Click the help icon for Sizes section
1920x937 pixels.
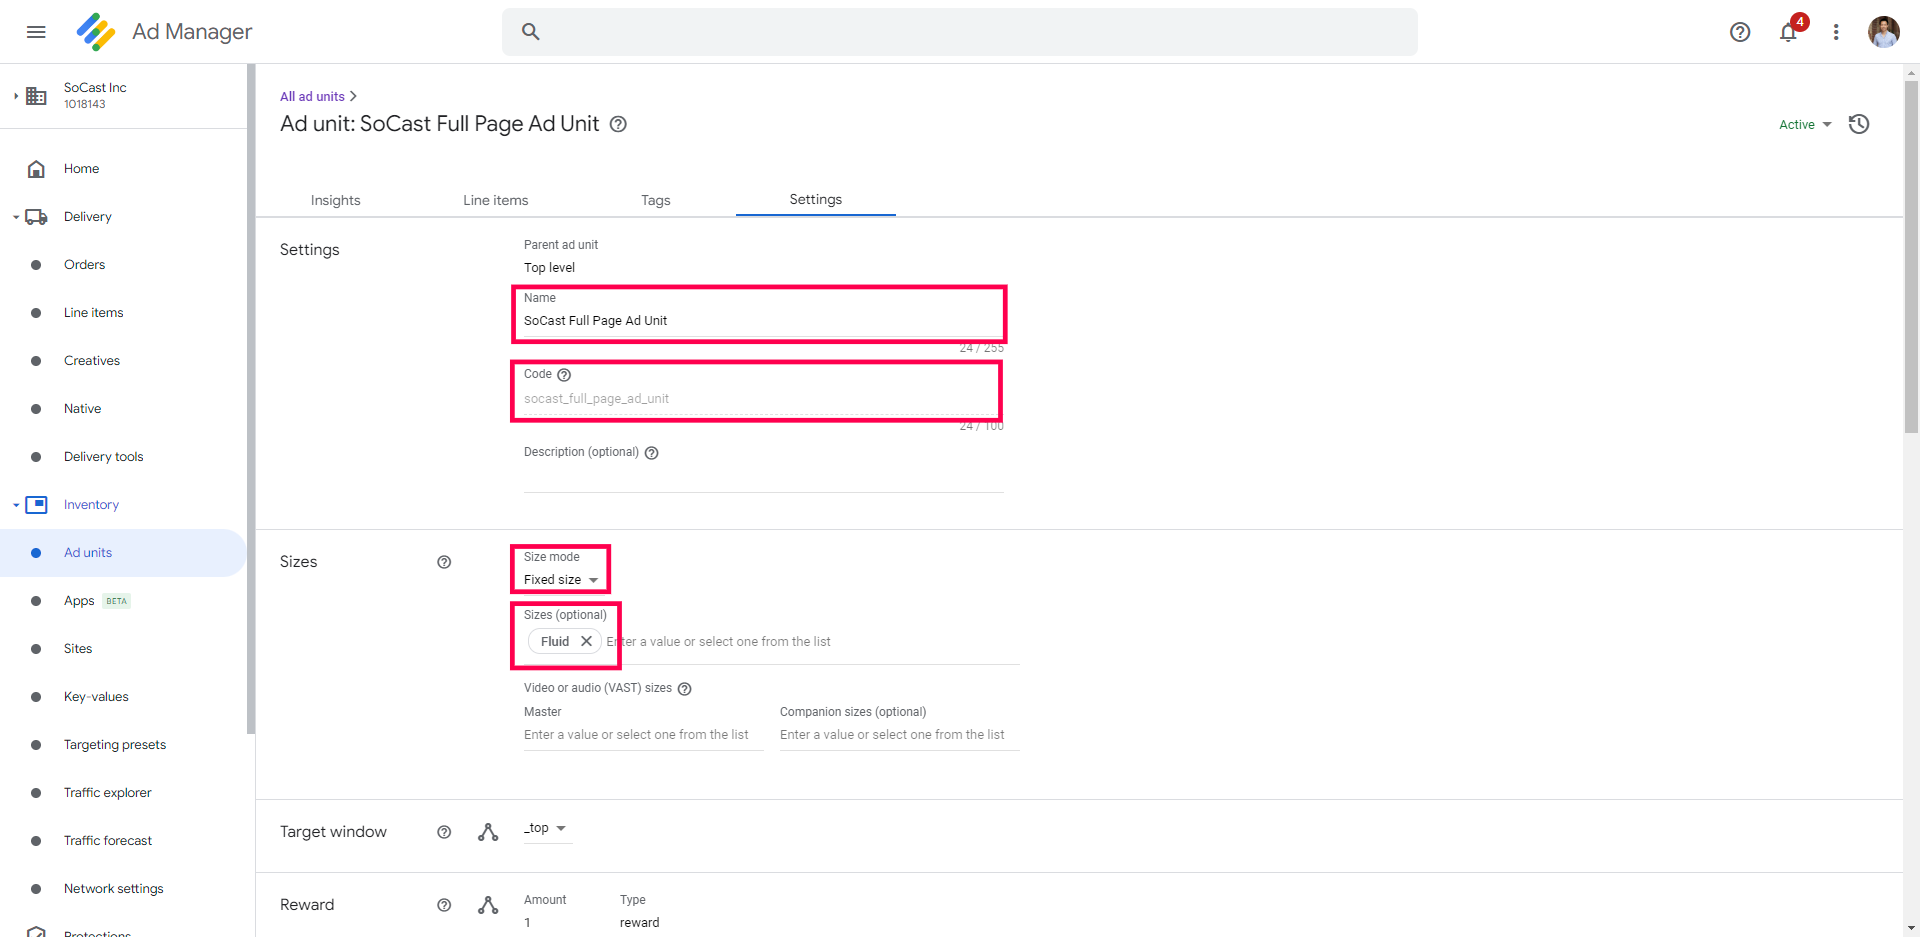point(444,562)
